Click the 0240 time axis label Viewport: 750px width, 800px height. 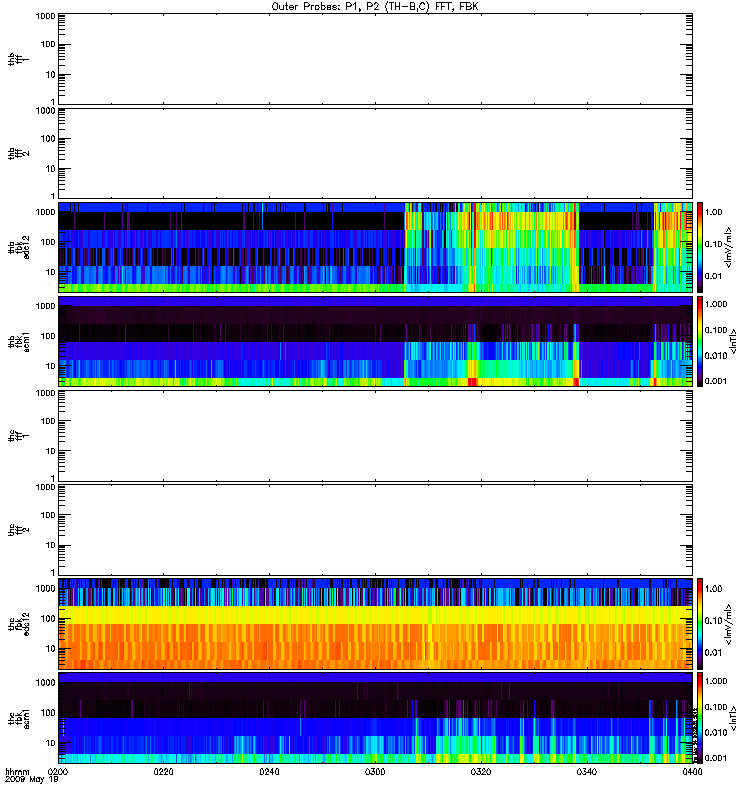tap(269, 772)
